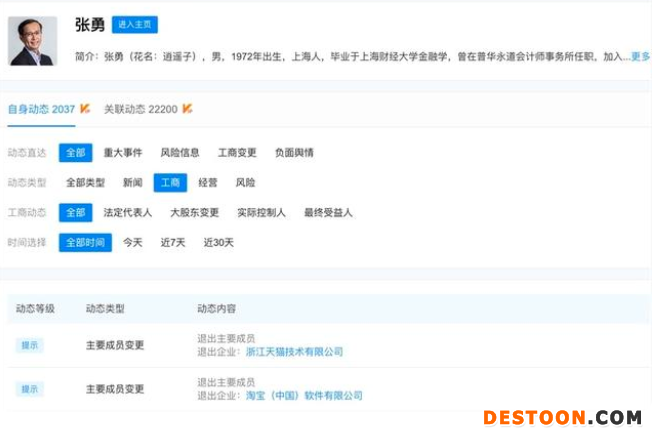
Task: Open 浙江天猫技术有限公司 company link
Action: [x=294, y=352]
